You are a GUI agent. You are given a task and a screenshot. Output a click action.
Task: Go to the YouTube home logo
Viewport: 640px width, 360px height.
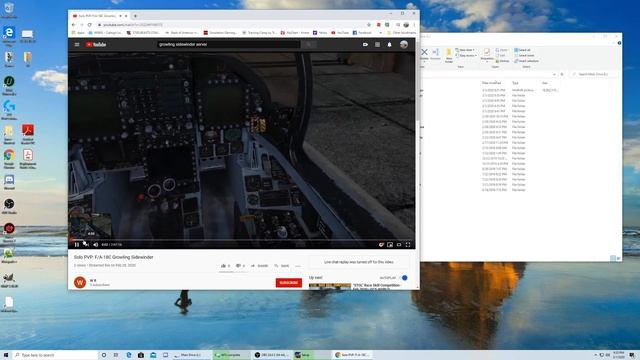point(96,44)
